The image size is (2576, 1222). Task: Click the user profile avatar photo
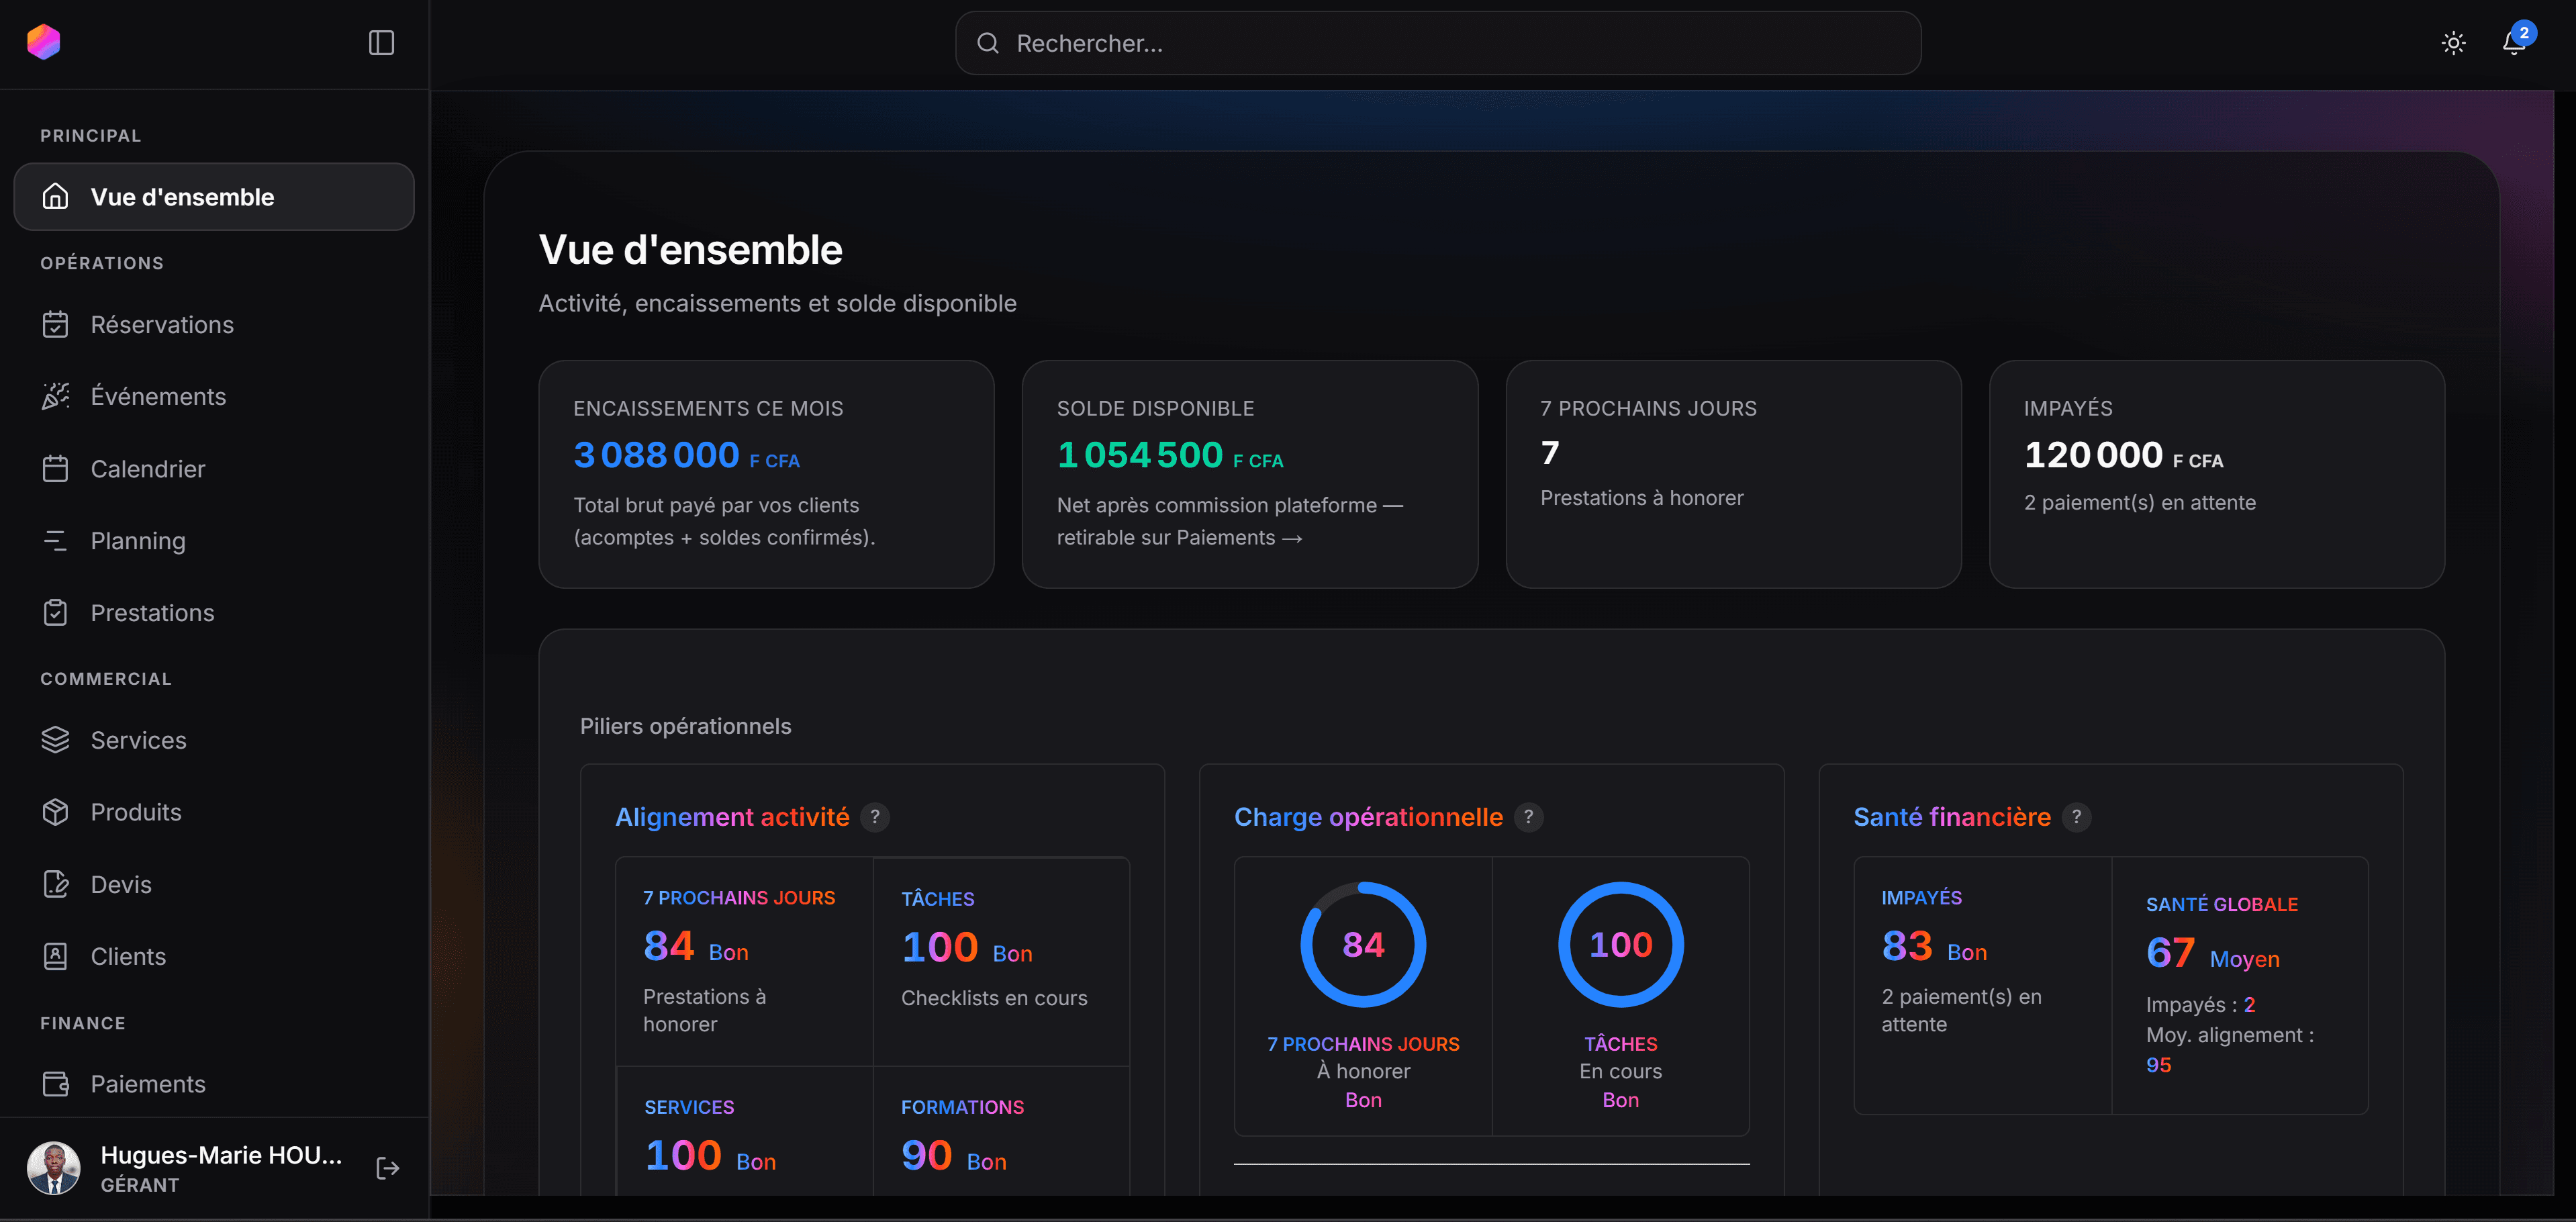tap(53, 1168)
